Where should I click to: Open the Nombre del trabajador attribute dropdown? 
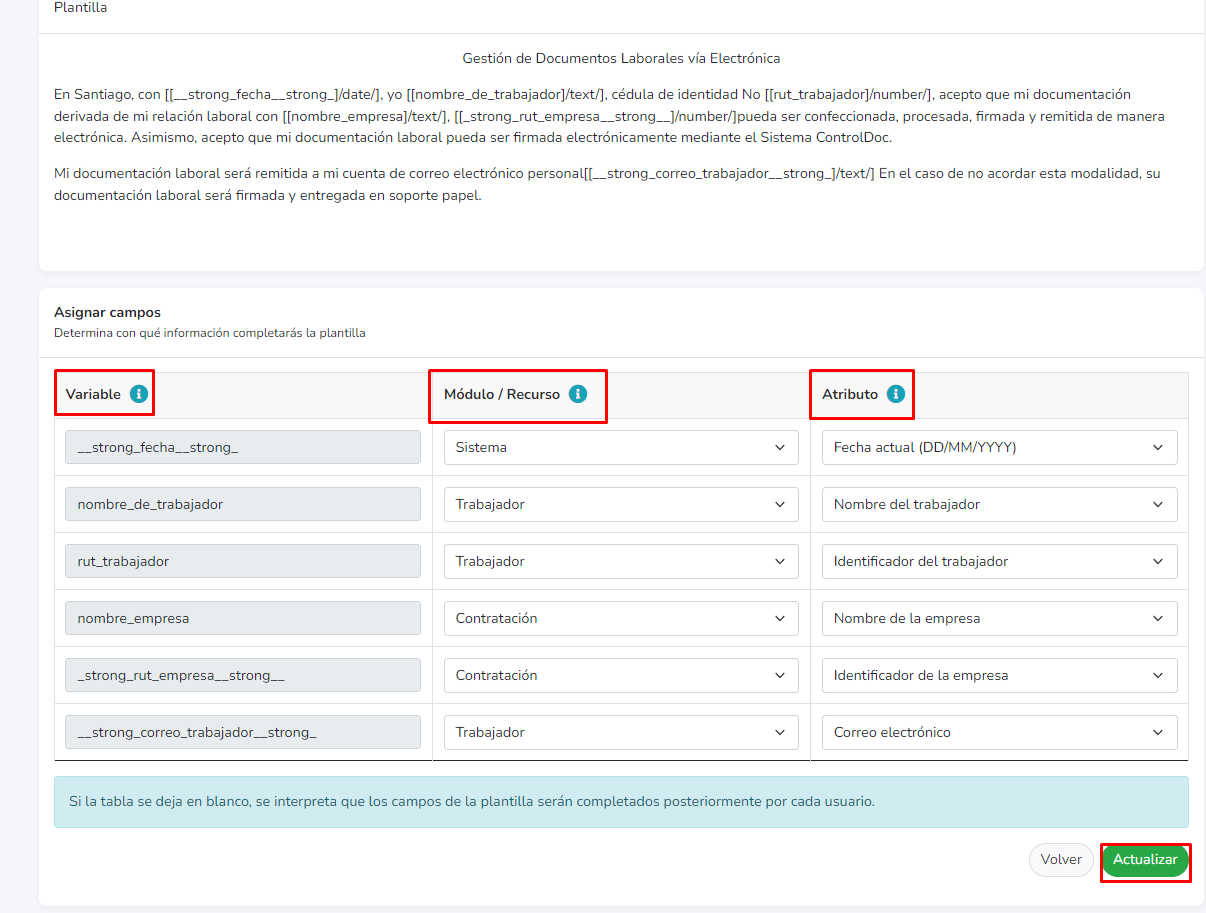(x=999, y=504)
